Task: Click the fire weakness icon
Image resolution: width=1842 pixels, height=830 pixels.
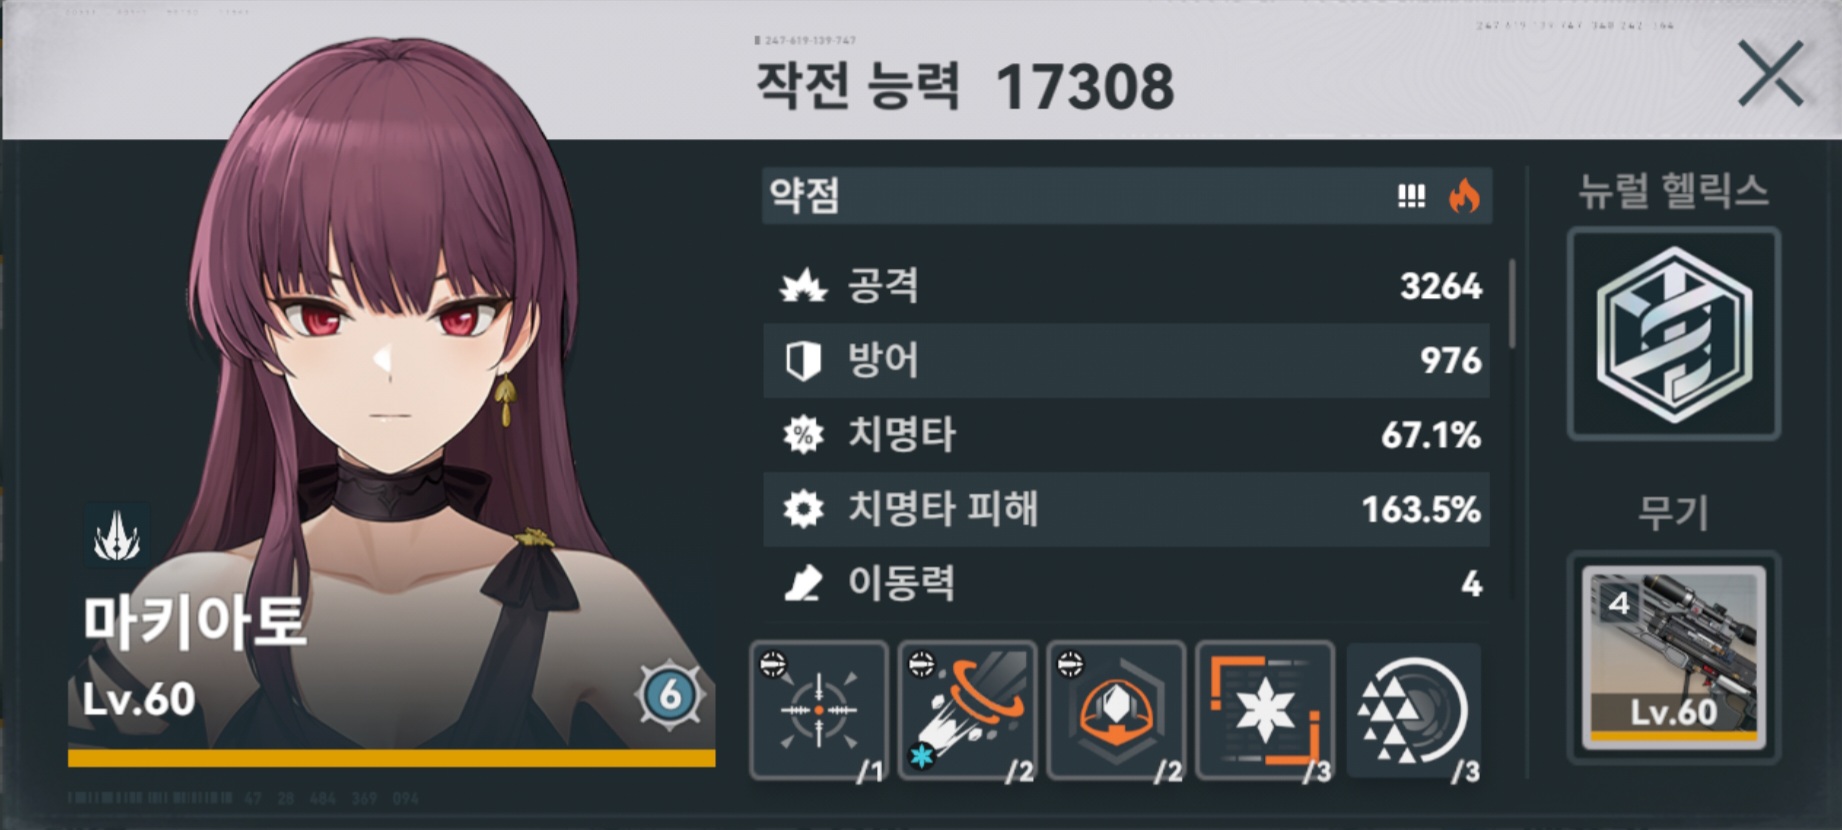Action: click(x=1464, y=196)
